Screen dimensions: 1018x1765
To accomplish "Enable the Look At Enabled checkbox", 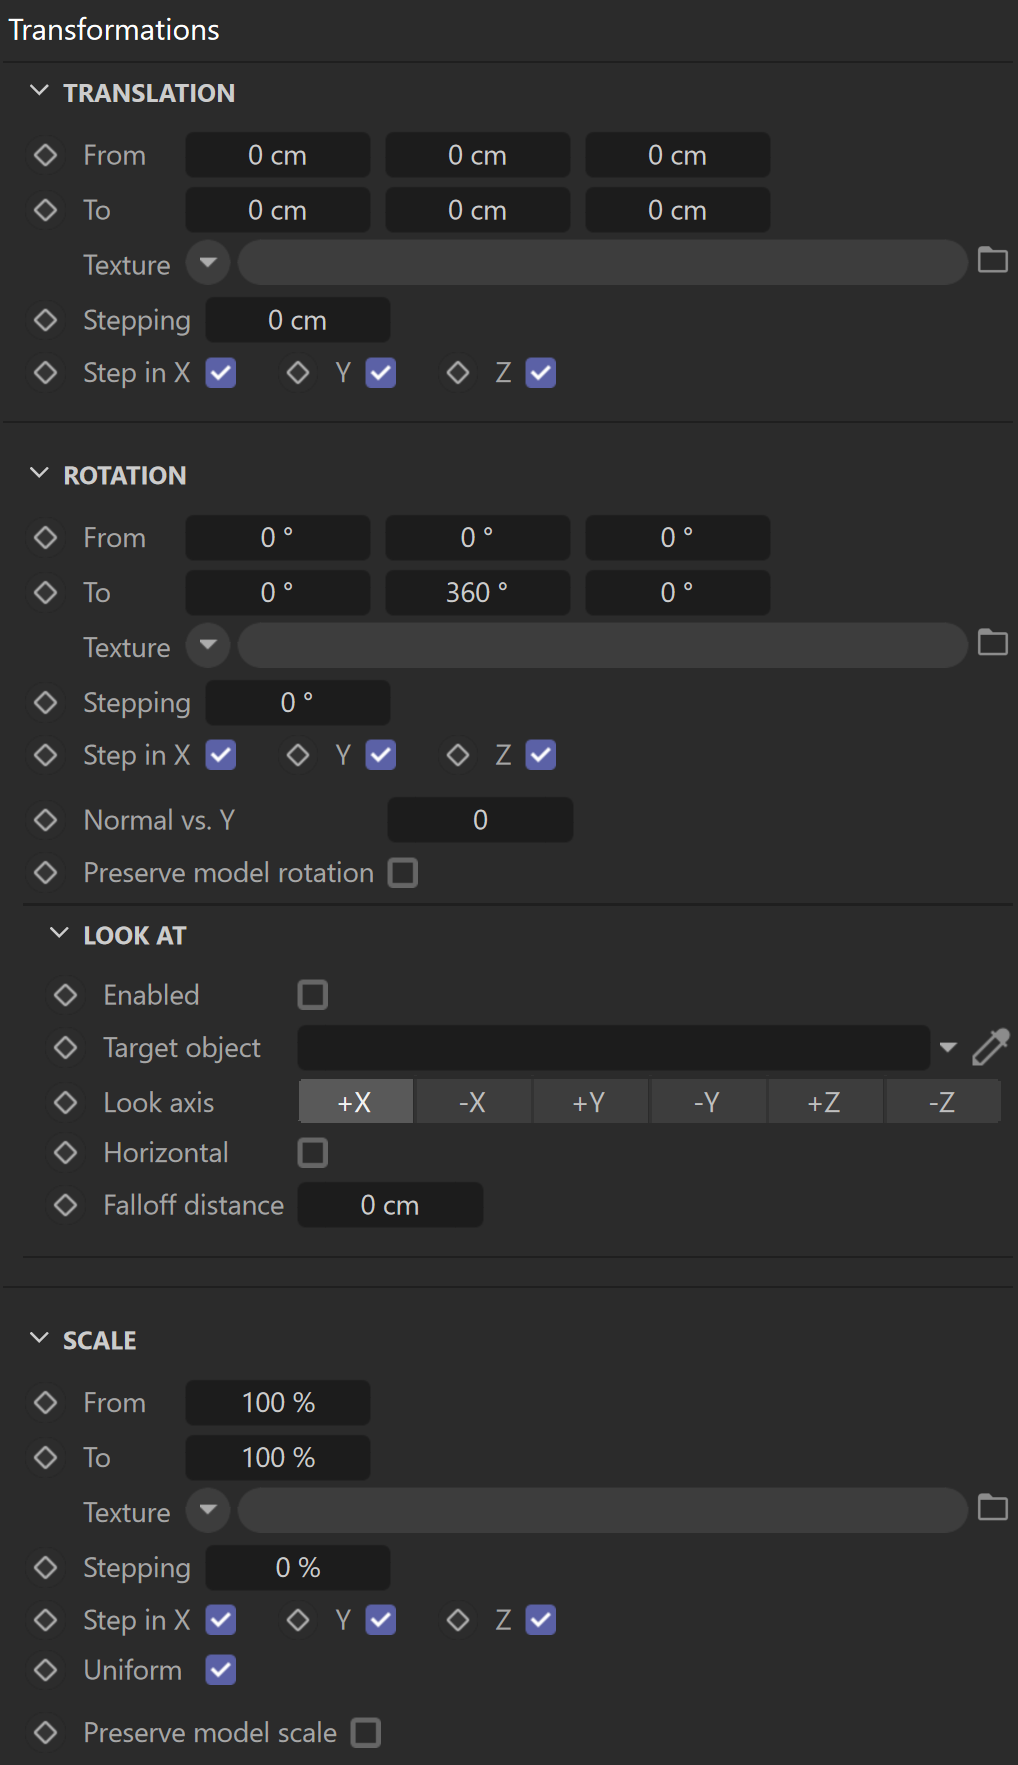I will coord(313,995).
